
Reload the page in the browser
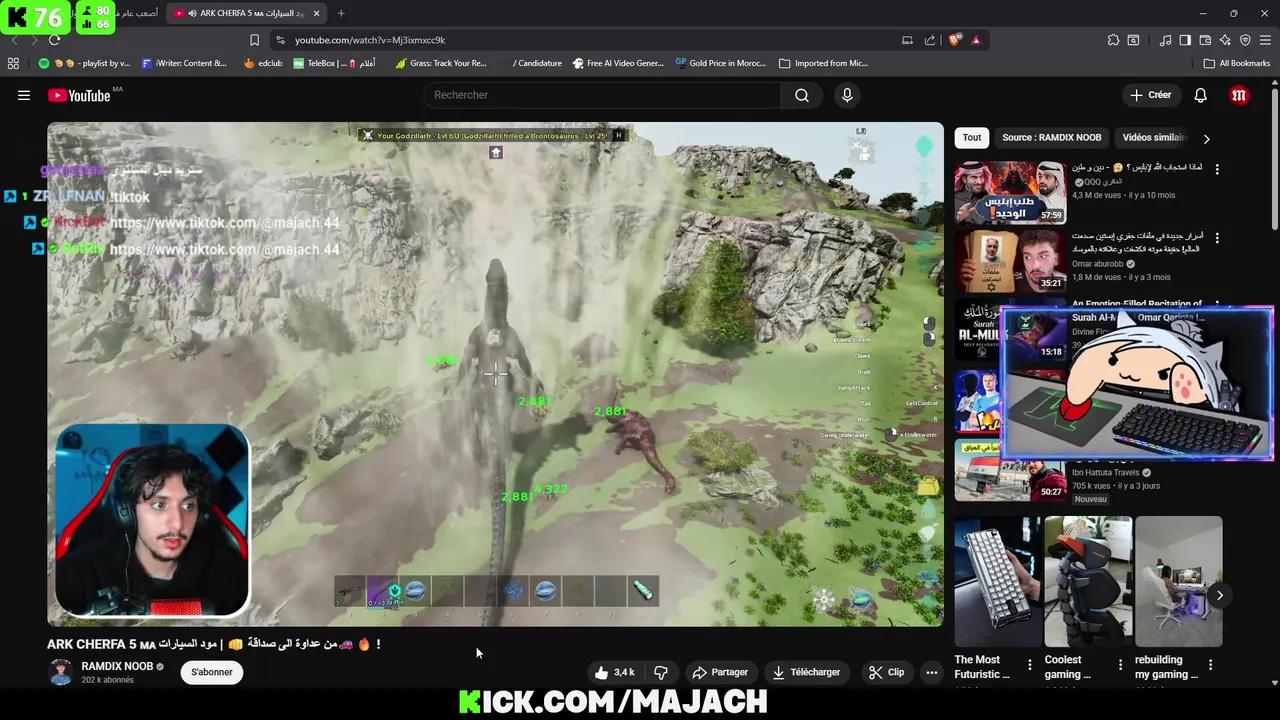tap(54, 40)
